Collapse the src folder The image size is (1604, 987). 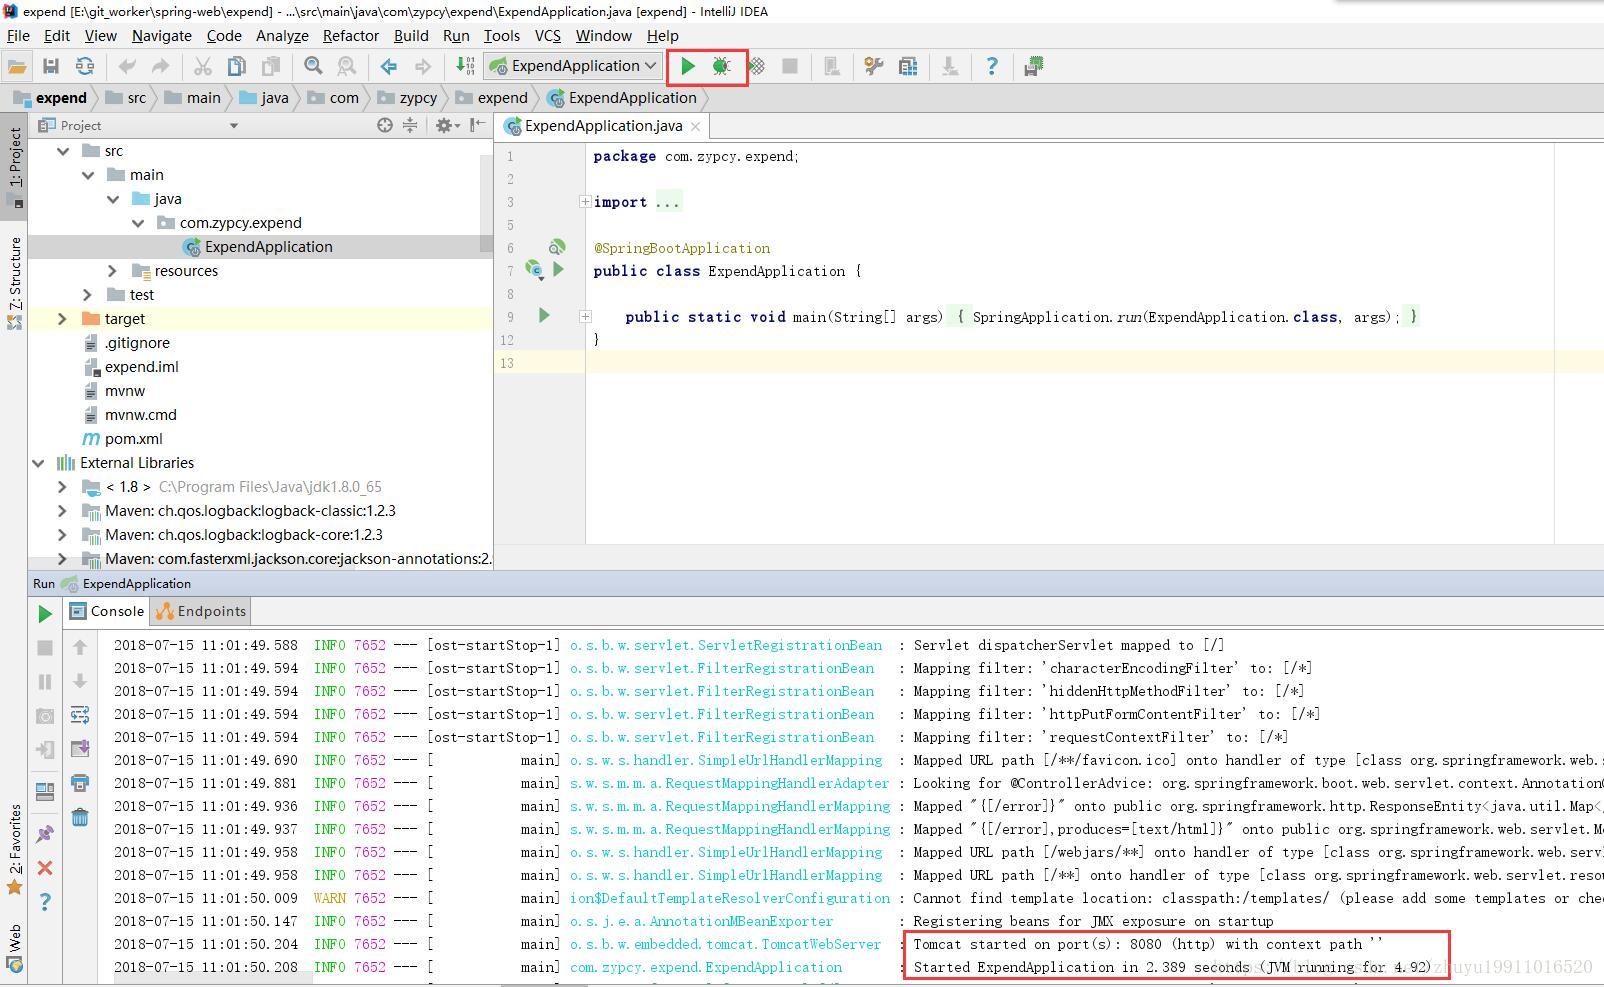63,151
